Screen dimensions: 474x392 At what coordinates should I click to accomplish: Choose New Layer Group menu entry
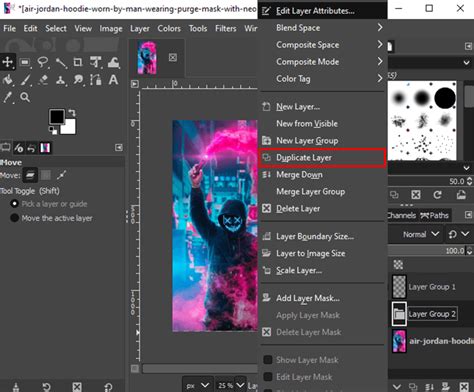322,141
